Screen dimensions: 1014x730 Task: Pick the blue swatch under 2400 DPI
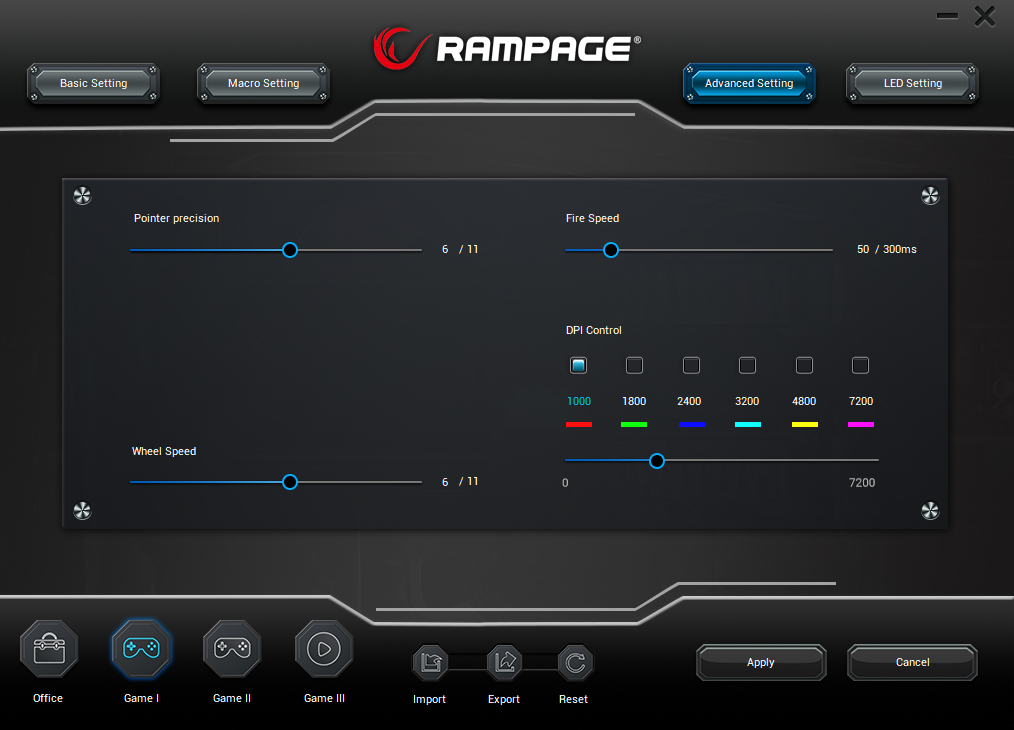click(x=692, y=424)
